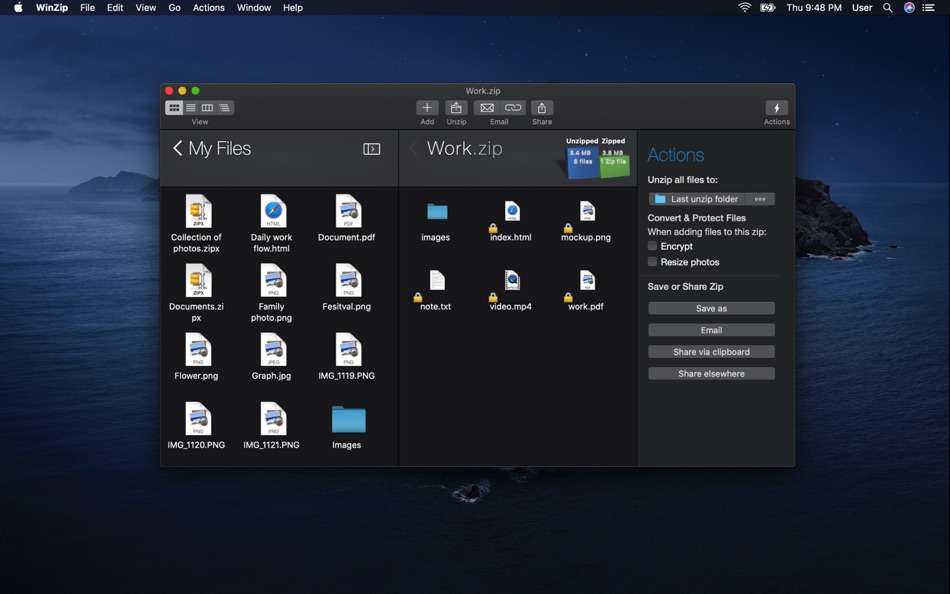The image size is (950, 594).
Task: Click the Save as button
Action: 711,309
